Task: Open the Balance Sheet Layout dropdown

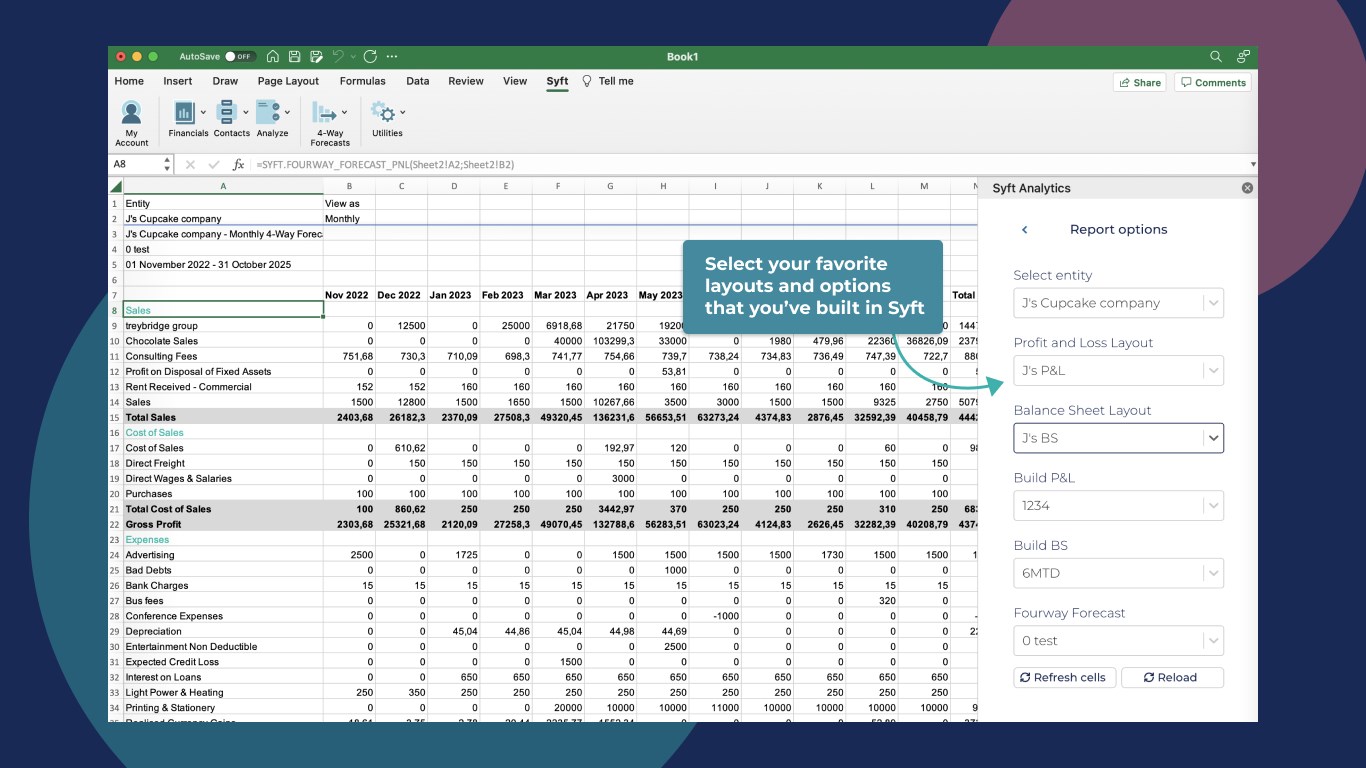Action: [x=1118, y=438]
